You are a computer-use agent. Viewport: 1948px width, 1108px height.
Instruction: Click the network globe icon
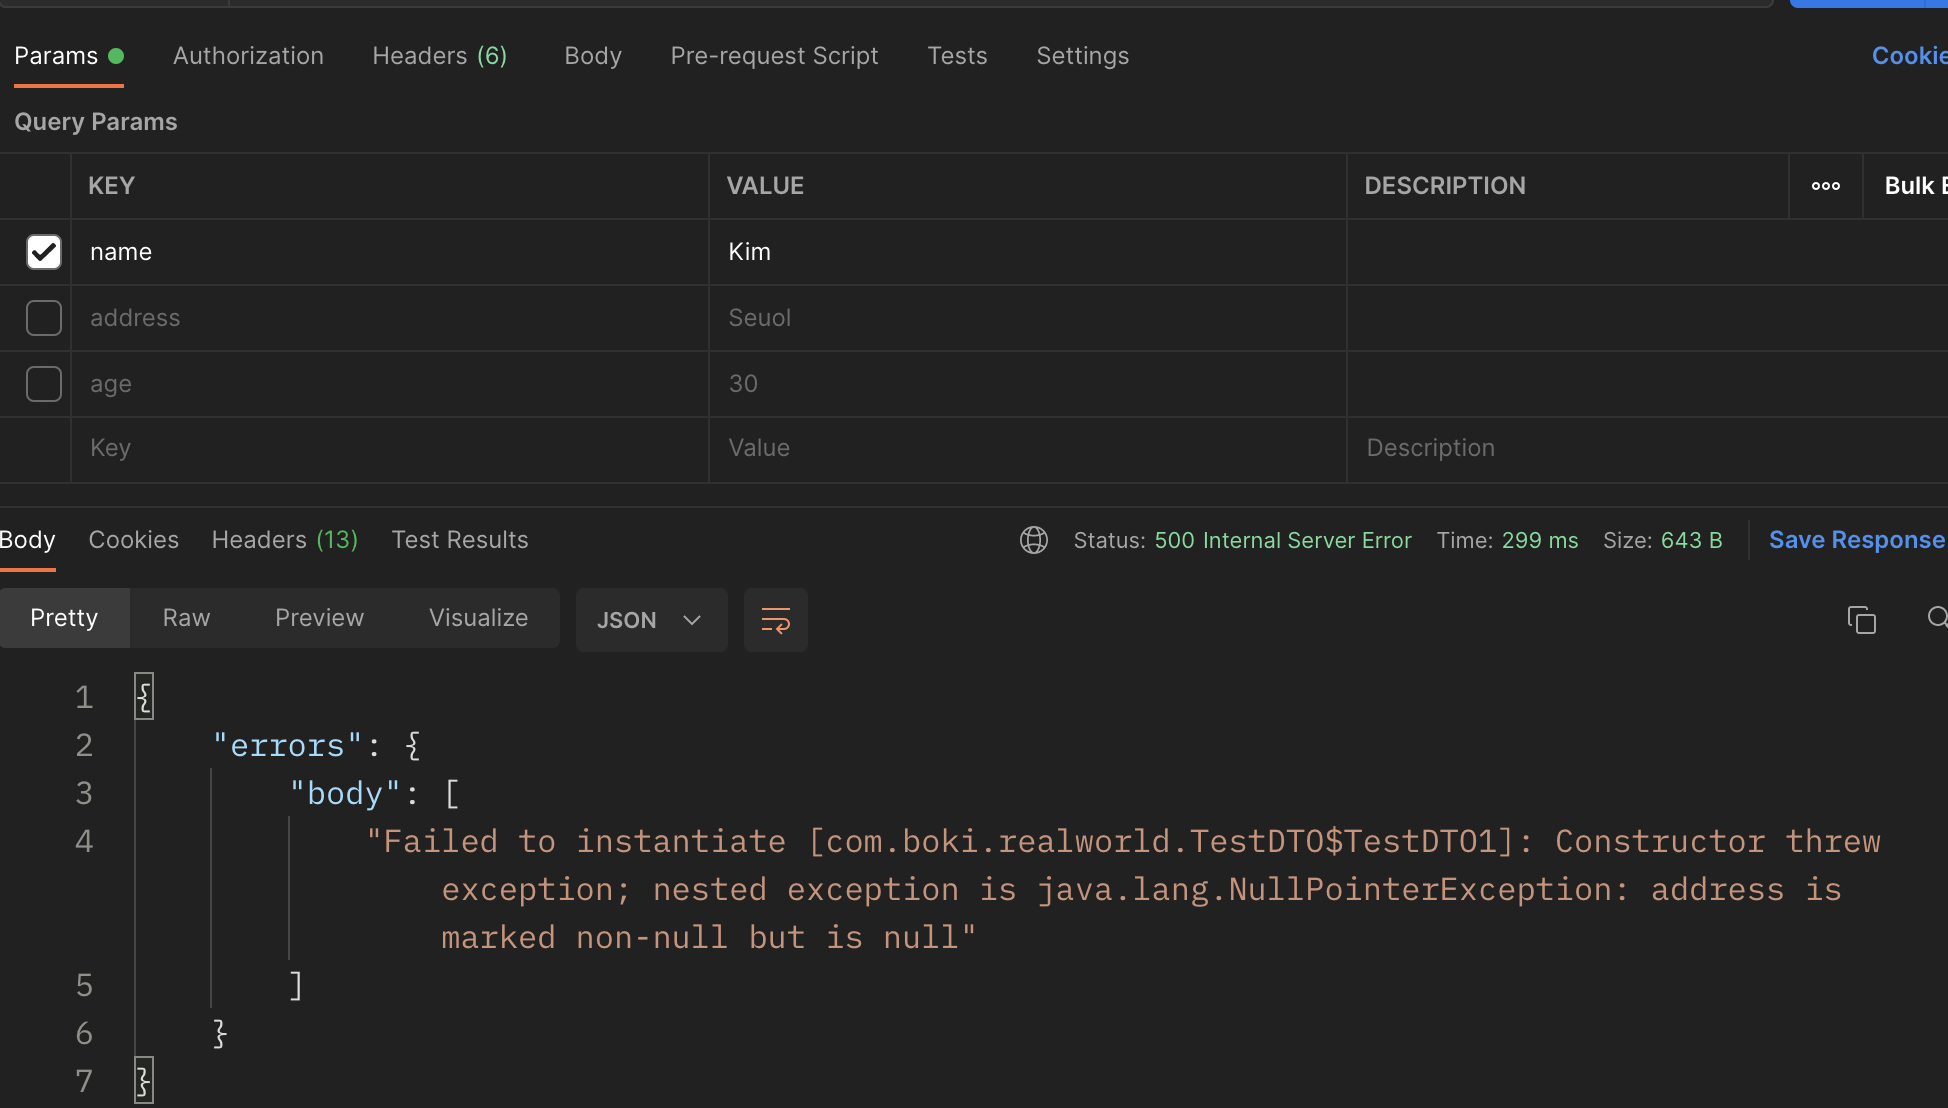tap(1033, 540)
